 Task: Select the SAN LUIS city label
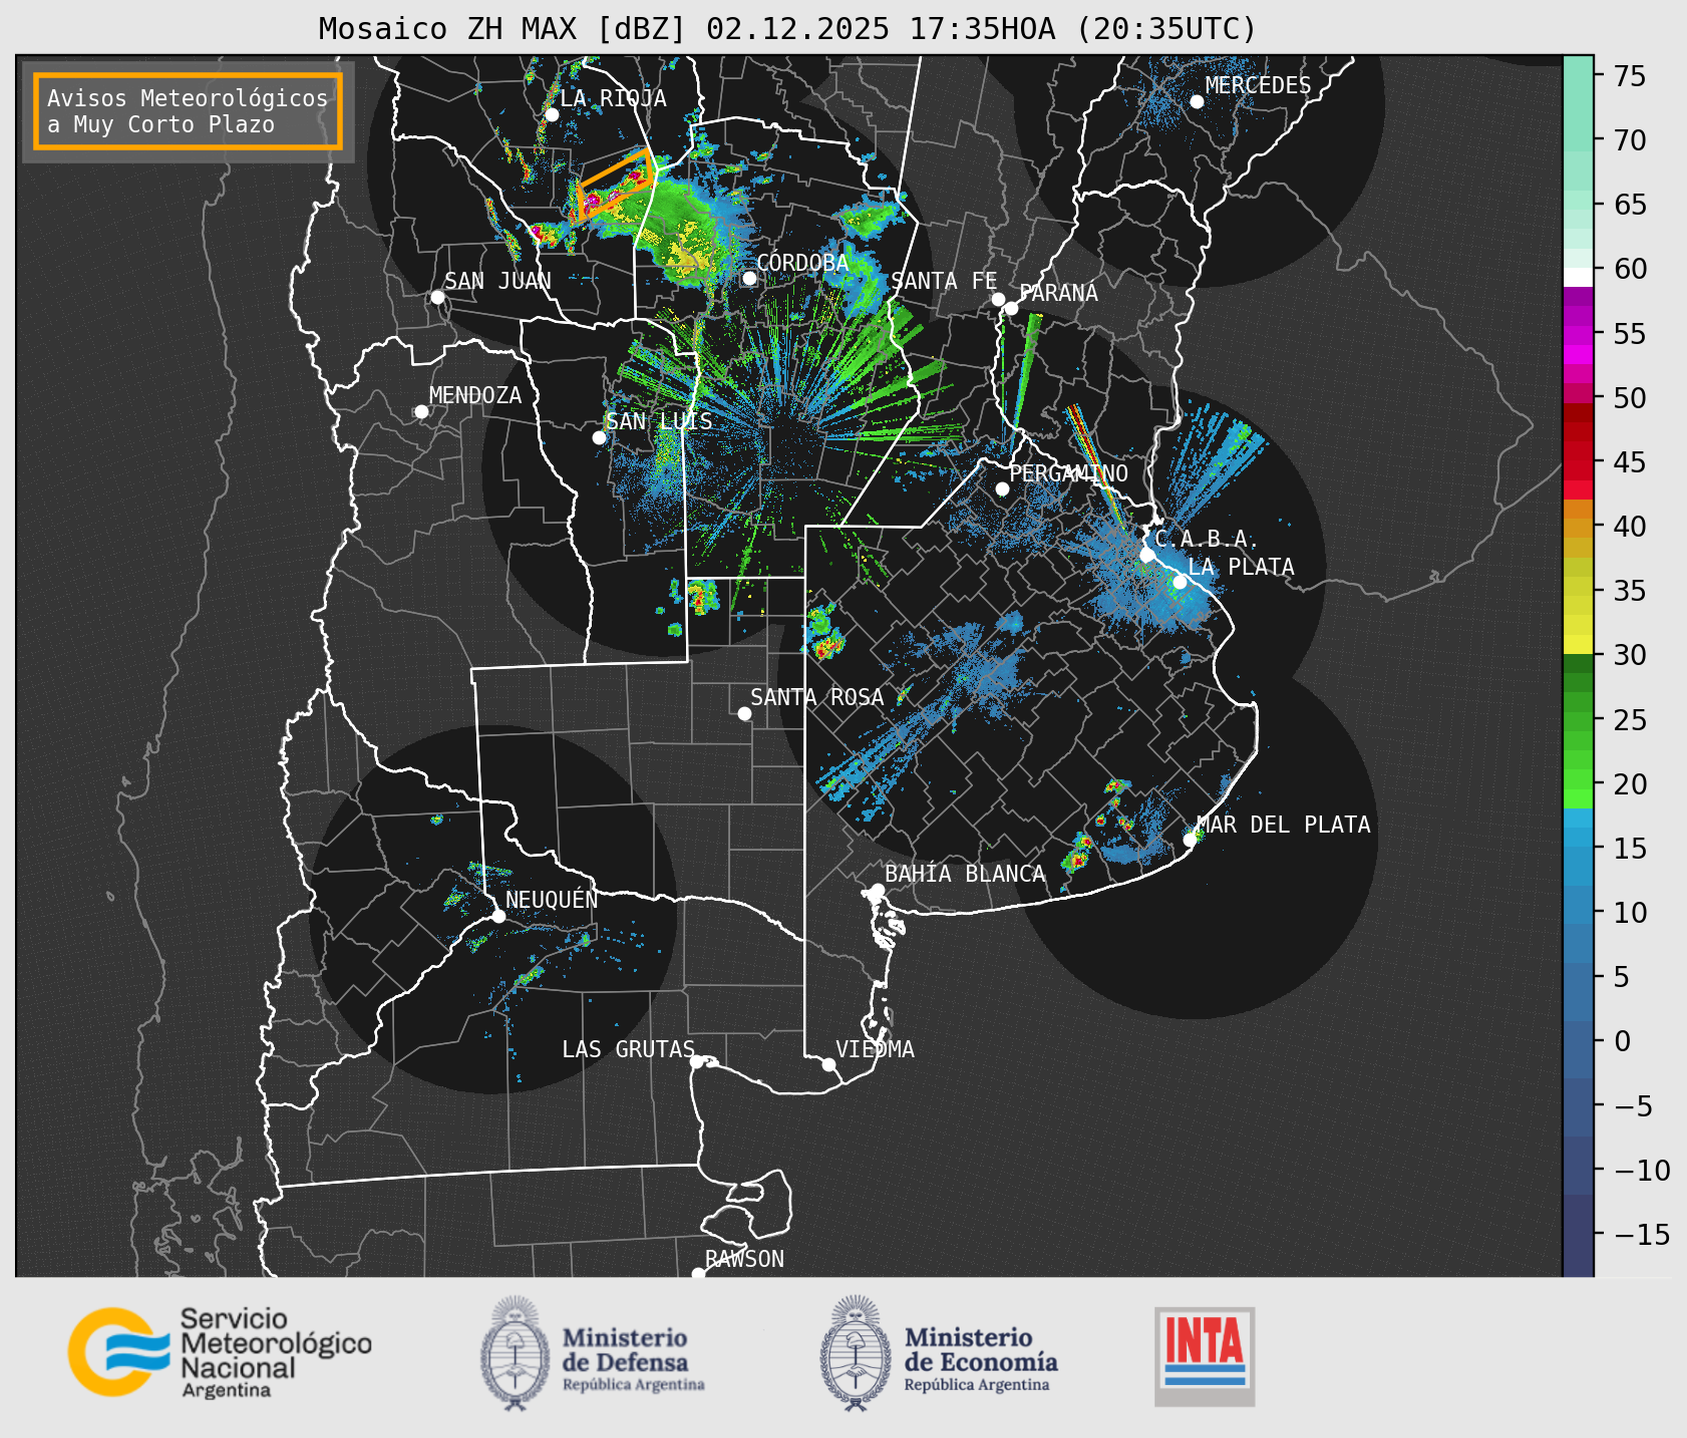660,421
